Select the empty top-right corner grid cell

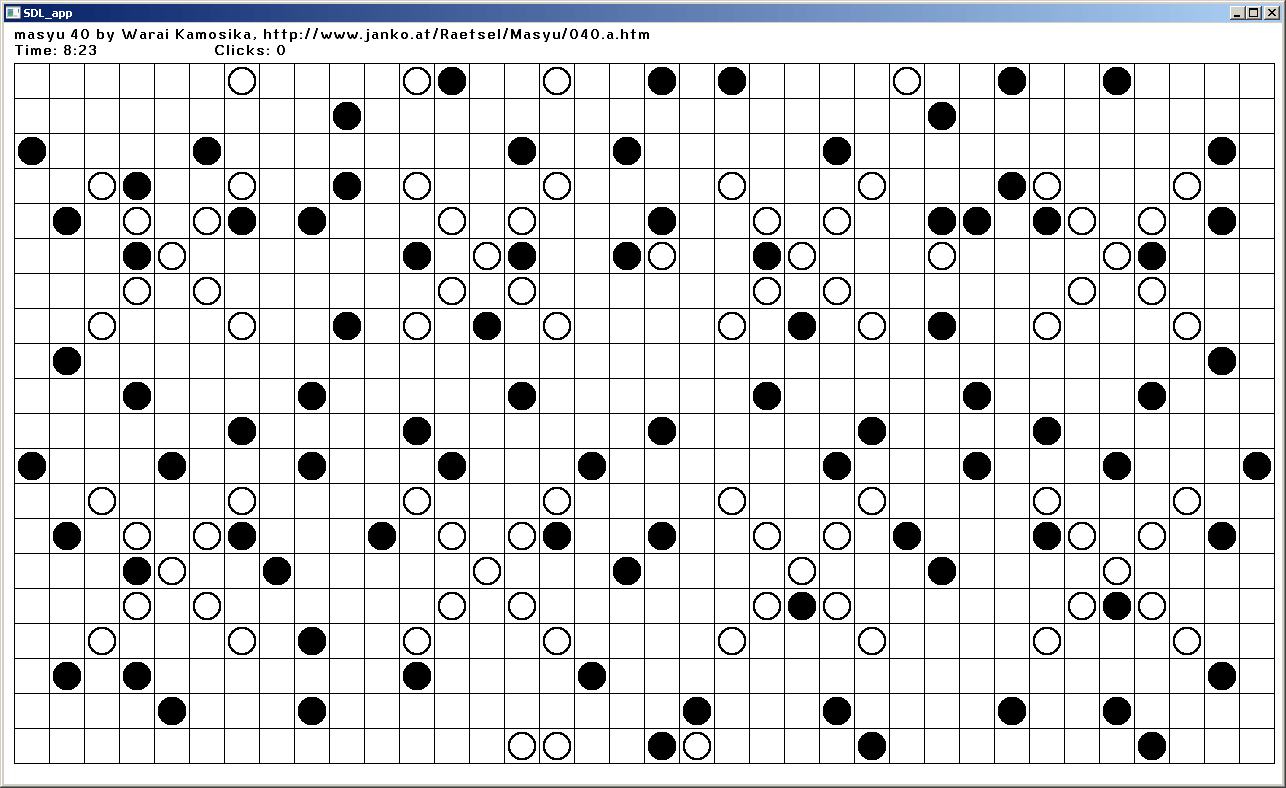pyautogui.click(x=1257, y=81)
